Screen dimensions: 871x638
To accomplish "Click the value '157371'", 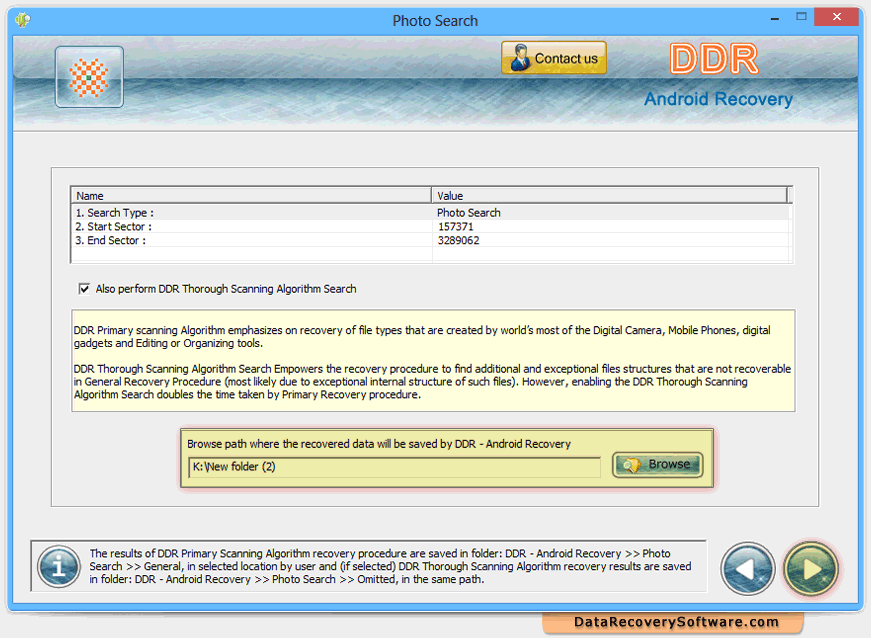I will click(455, 227).
